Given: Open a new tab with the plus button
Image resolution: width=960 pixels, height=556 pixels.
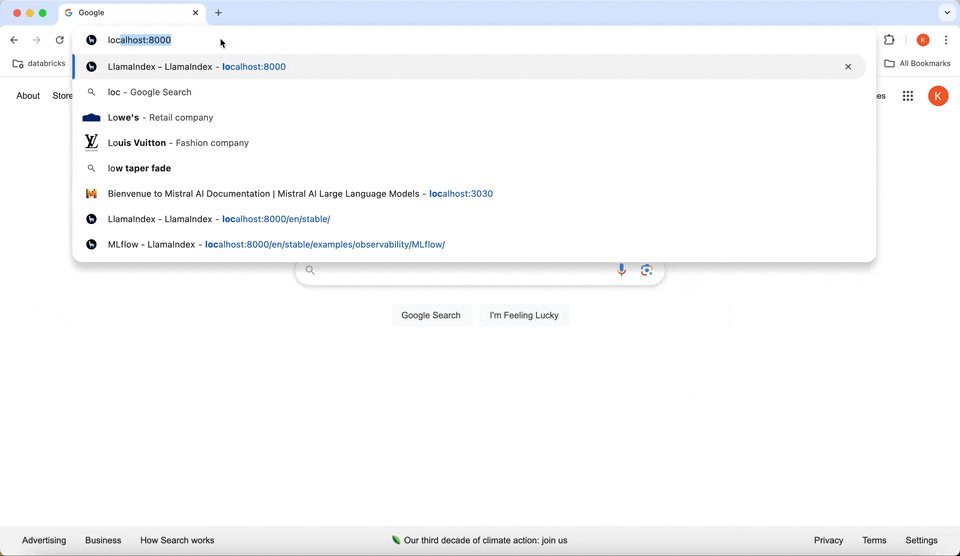Looking at the screenshot, I should (218, 13).
